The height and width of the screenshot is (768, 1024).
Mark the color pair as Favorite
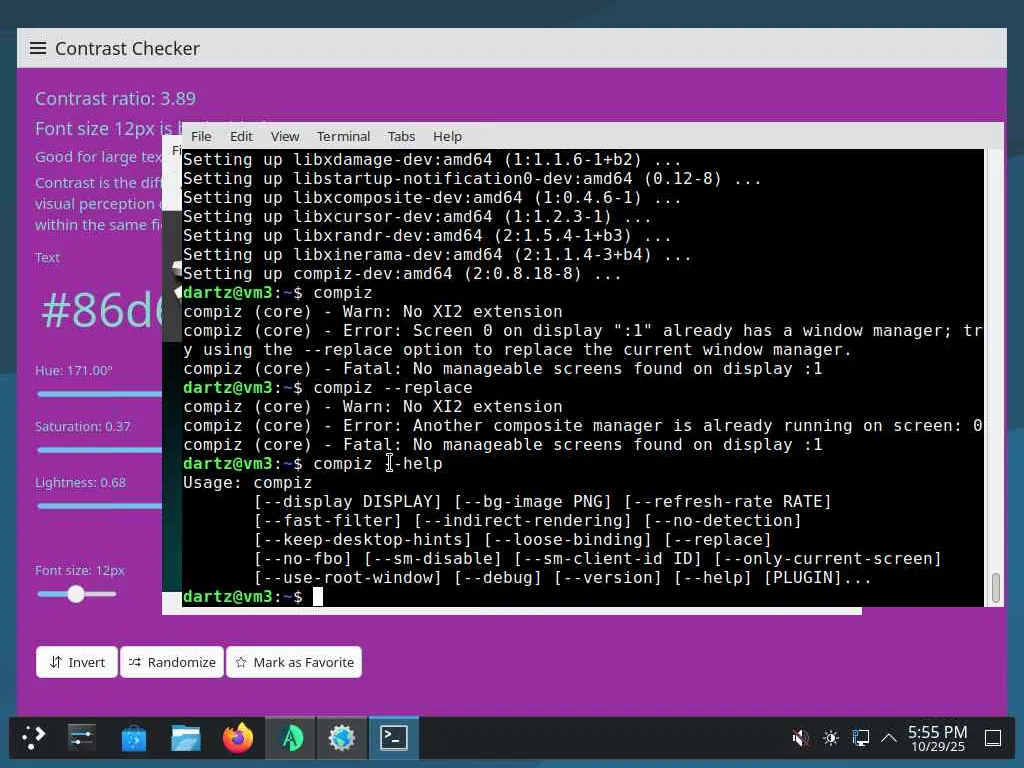(x=294, y=662)
